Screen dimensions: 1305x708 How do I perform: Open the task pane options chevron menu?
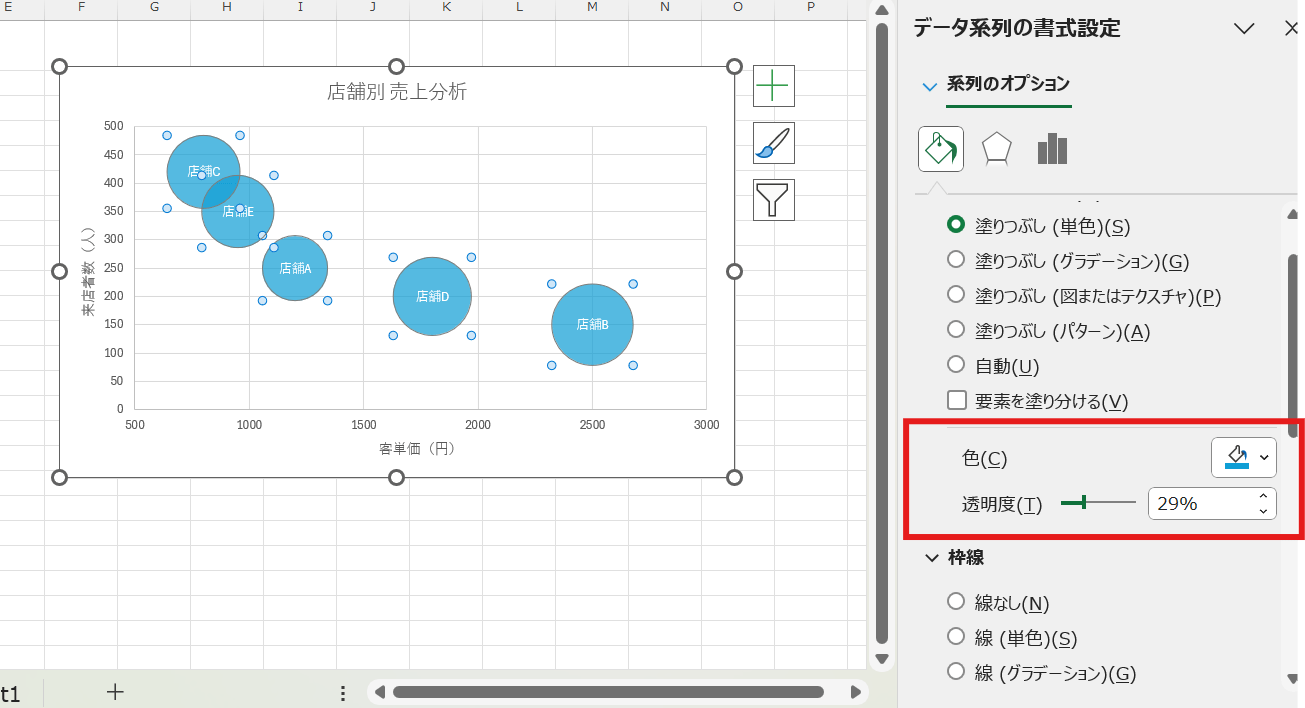tap(1244, 29)
